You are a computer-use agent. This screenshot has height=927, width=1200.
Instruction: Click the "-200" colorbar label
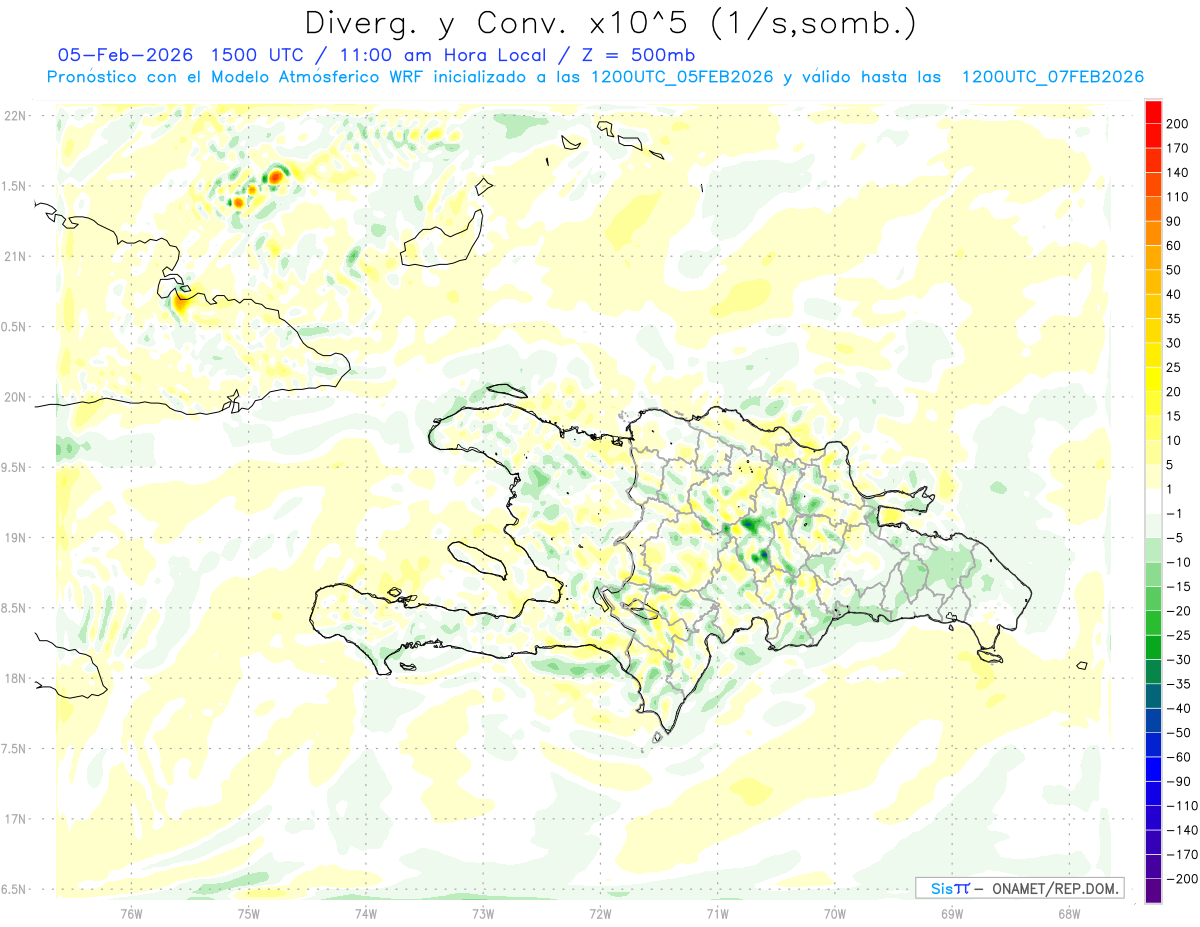(x=1181, y=879)
